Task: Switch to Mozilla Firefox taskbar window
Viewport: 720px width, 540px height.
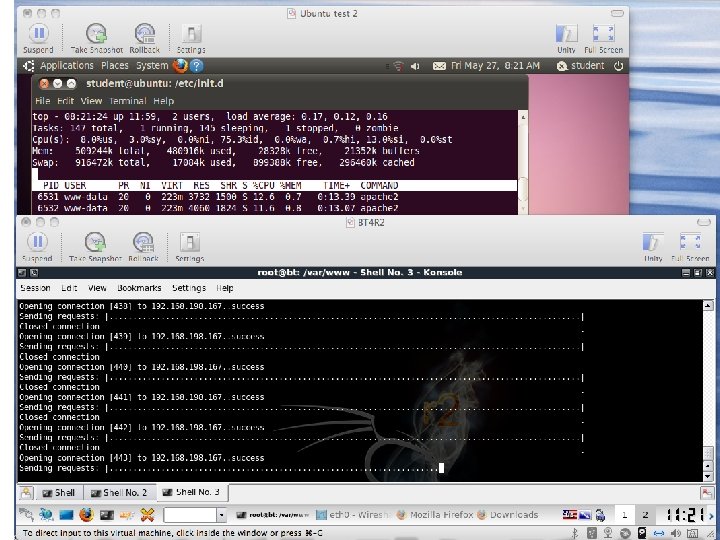Action: [435, 515]
